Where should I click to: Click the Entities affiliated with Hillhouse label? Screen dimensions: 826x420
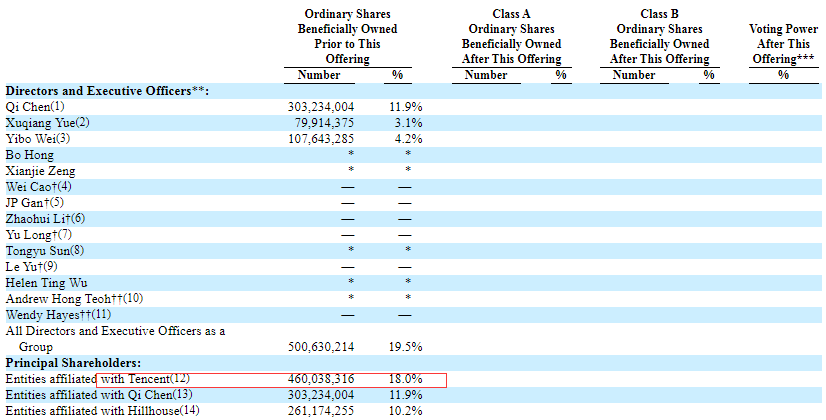(102, 411)
